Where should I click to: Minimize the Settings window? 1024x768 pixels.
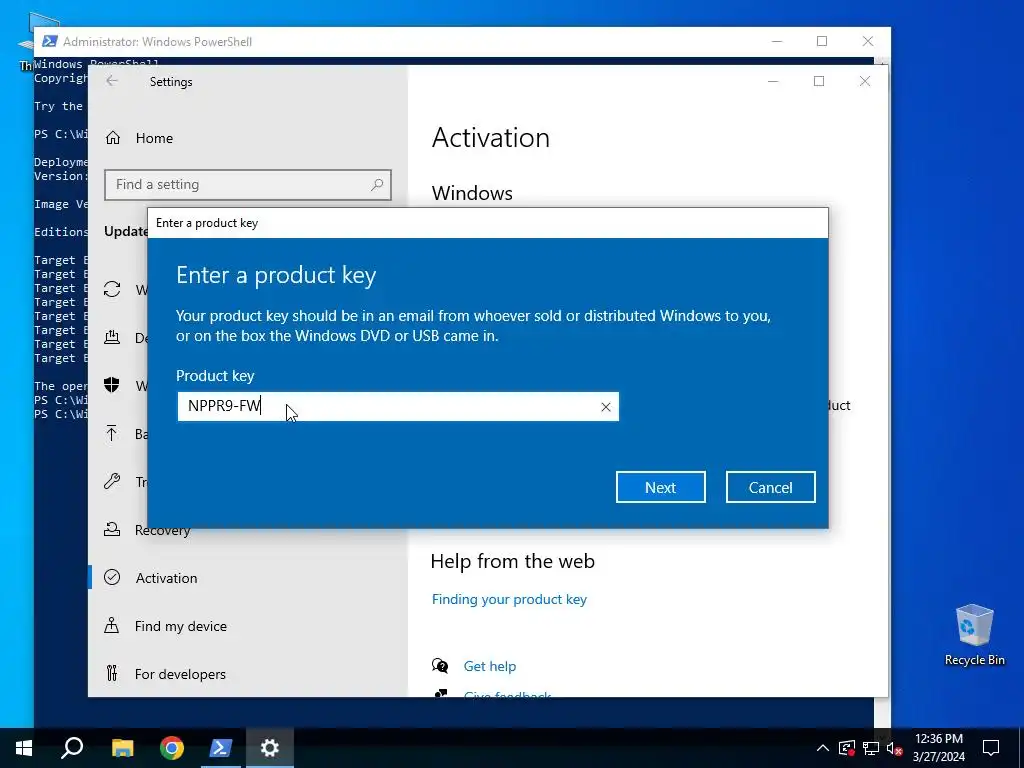(773, 81)
